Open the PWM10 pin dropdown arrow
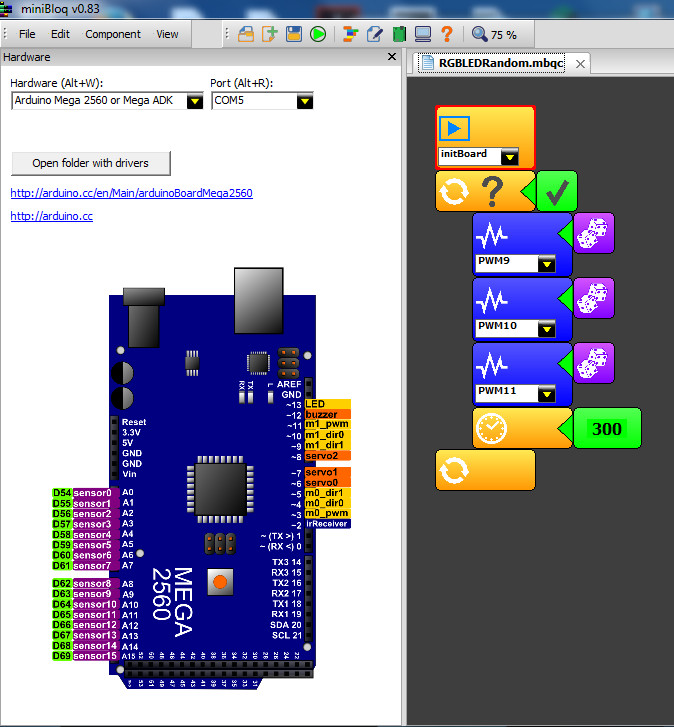674x727 pixels. tap(547, 329)
